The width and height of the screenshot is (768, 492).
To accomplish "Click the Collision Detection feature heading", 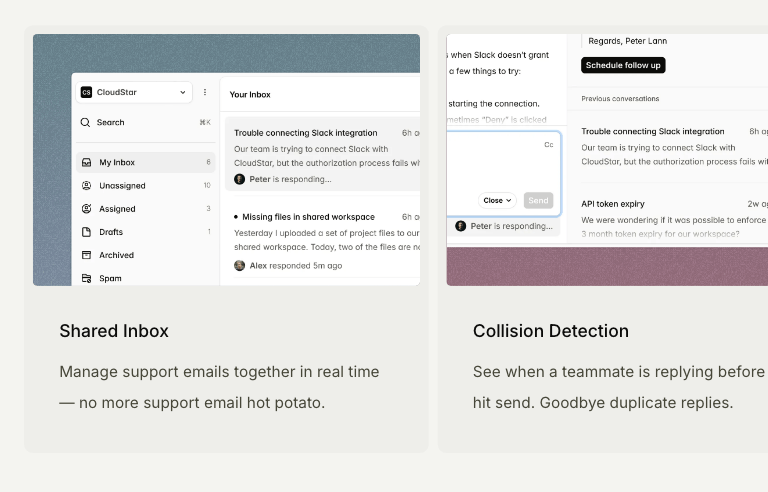I will click(551, 331).
